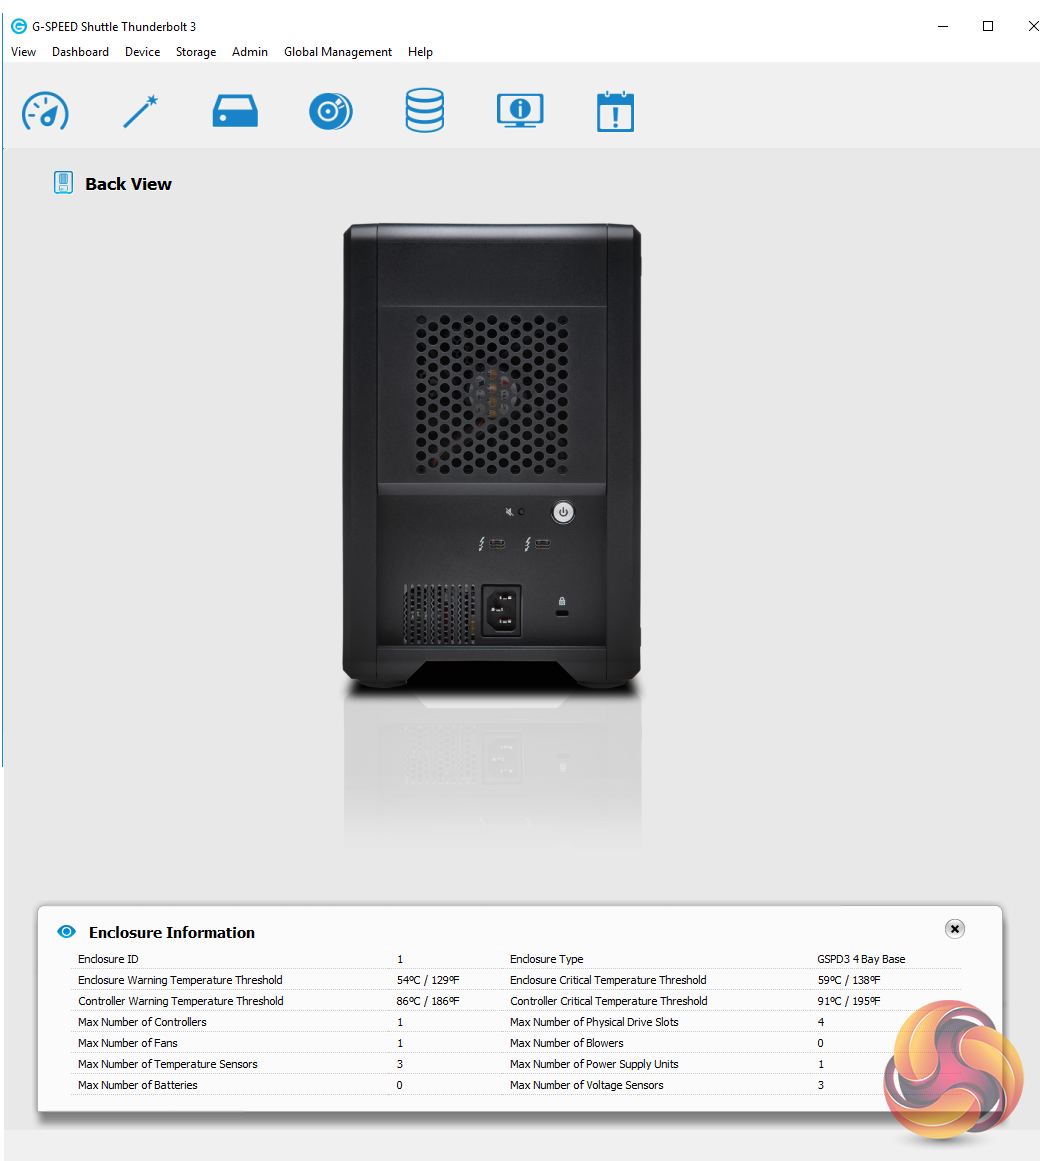Click the G-SPEED Shuttle Thunderbolt 3 window title
This screenshot has height=1161, width=1040.
[114, 27]
